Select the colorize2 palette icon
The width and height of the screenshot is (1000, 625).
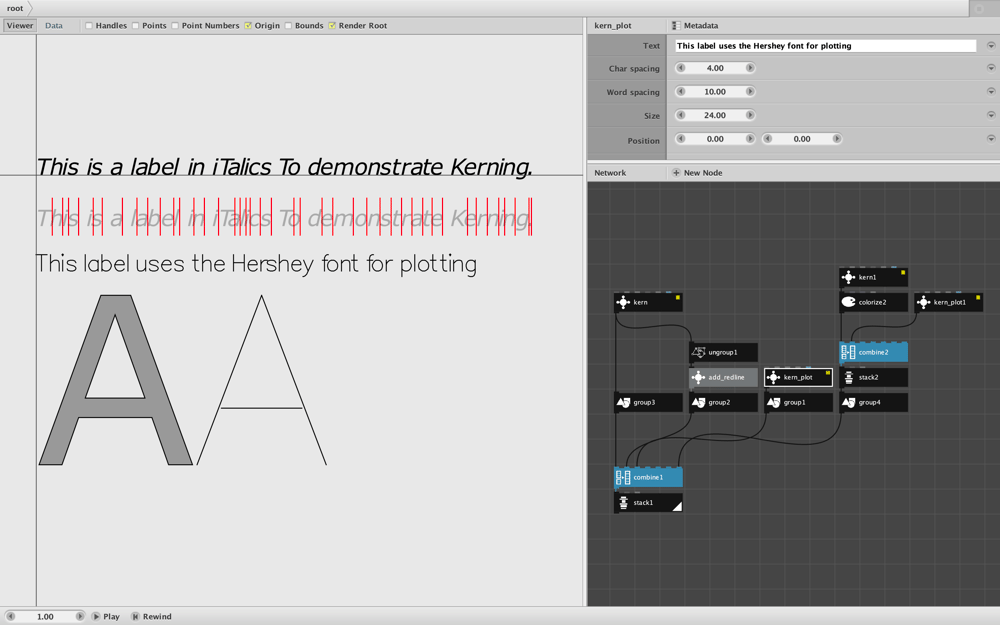coord(848,302)
